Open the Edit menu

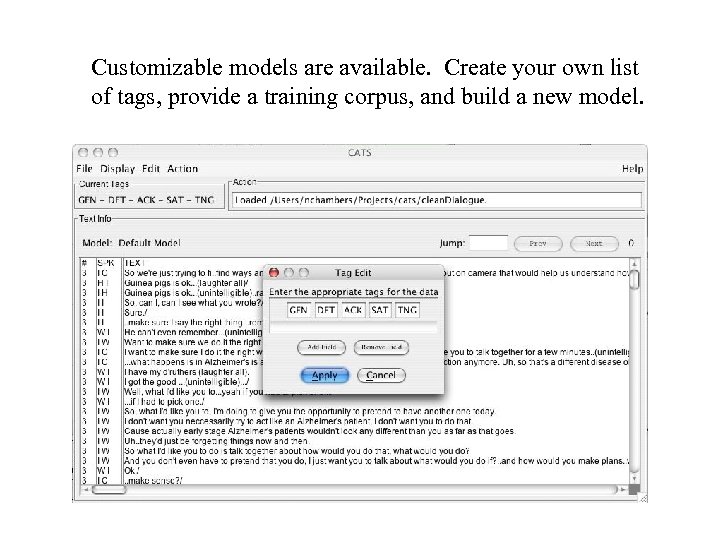pos(151,169)
